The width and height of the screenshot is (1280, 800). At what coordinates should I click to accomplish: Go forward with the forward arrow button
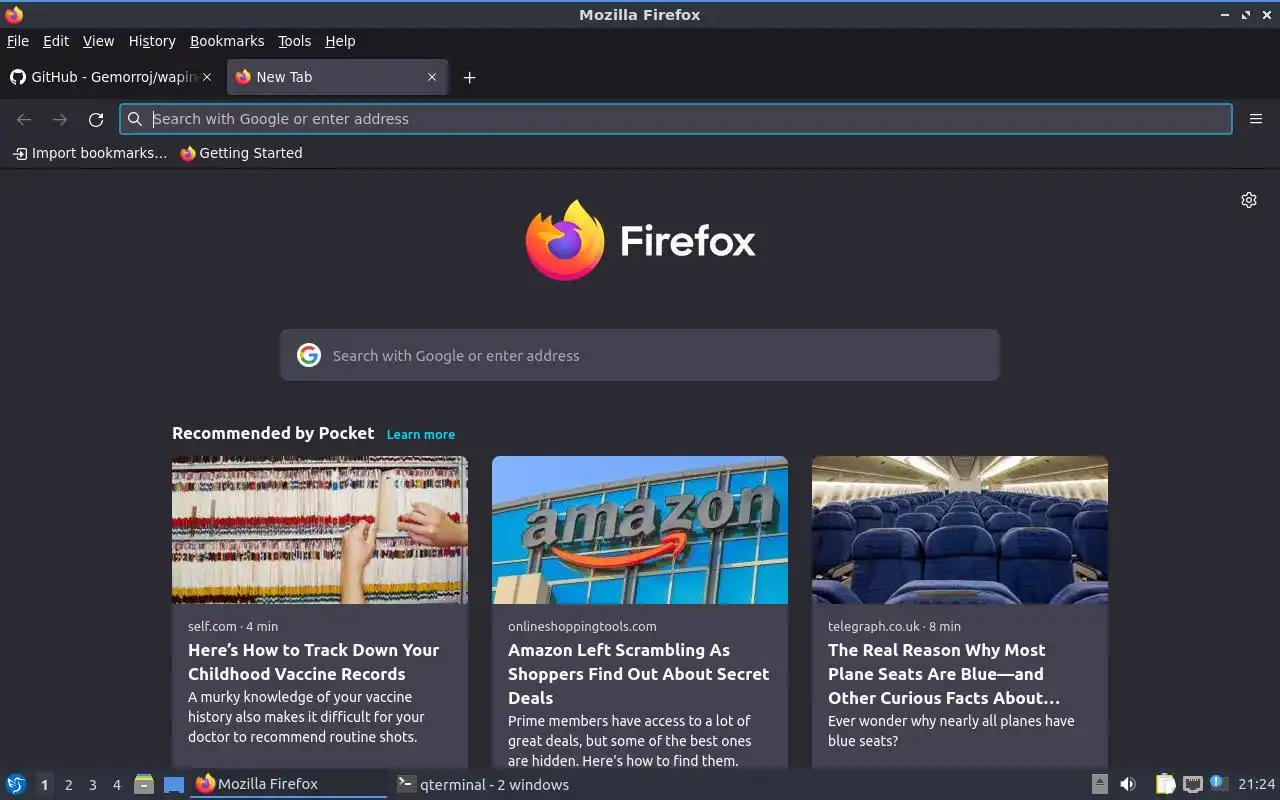(60, 119)
